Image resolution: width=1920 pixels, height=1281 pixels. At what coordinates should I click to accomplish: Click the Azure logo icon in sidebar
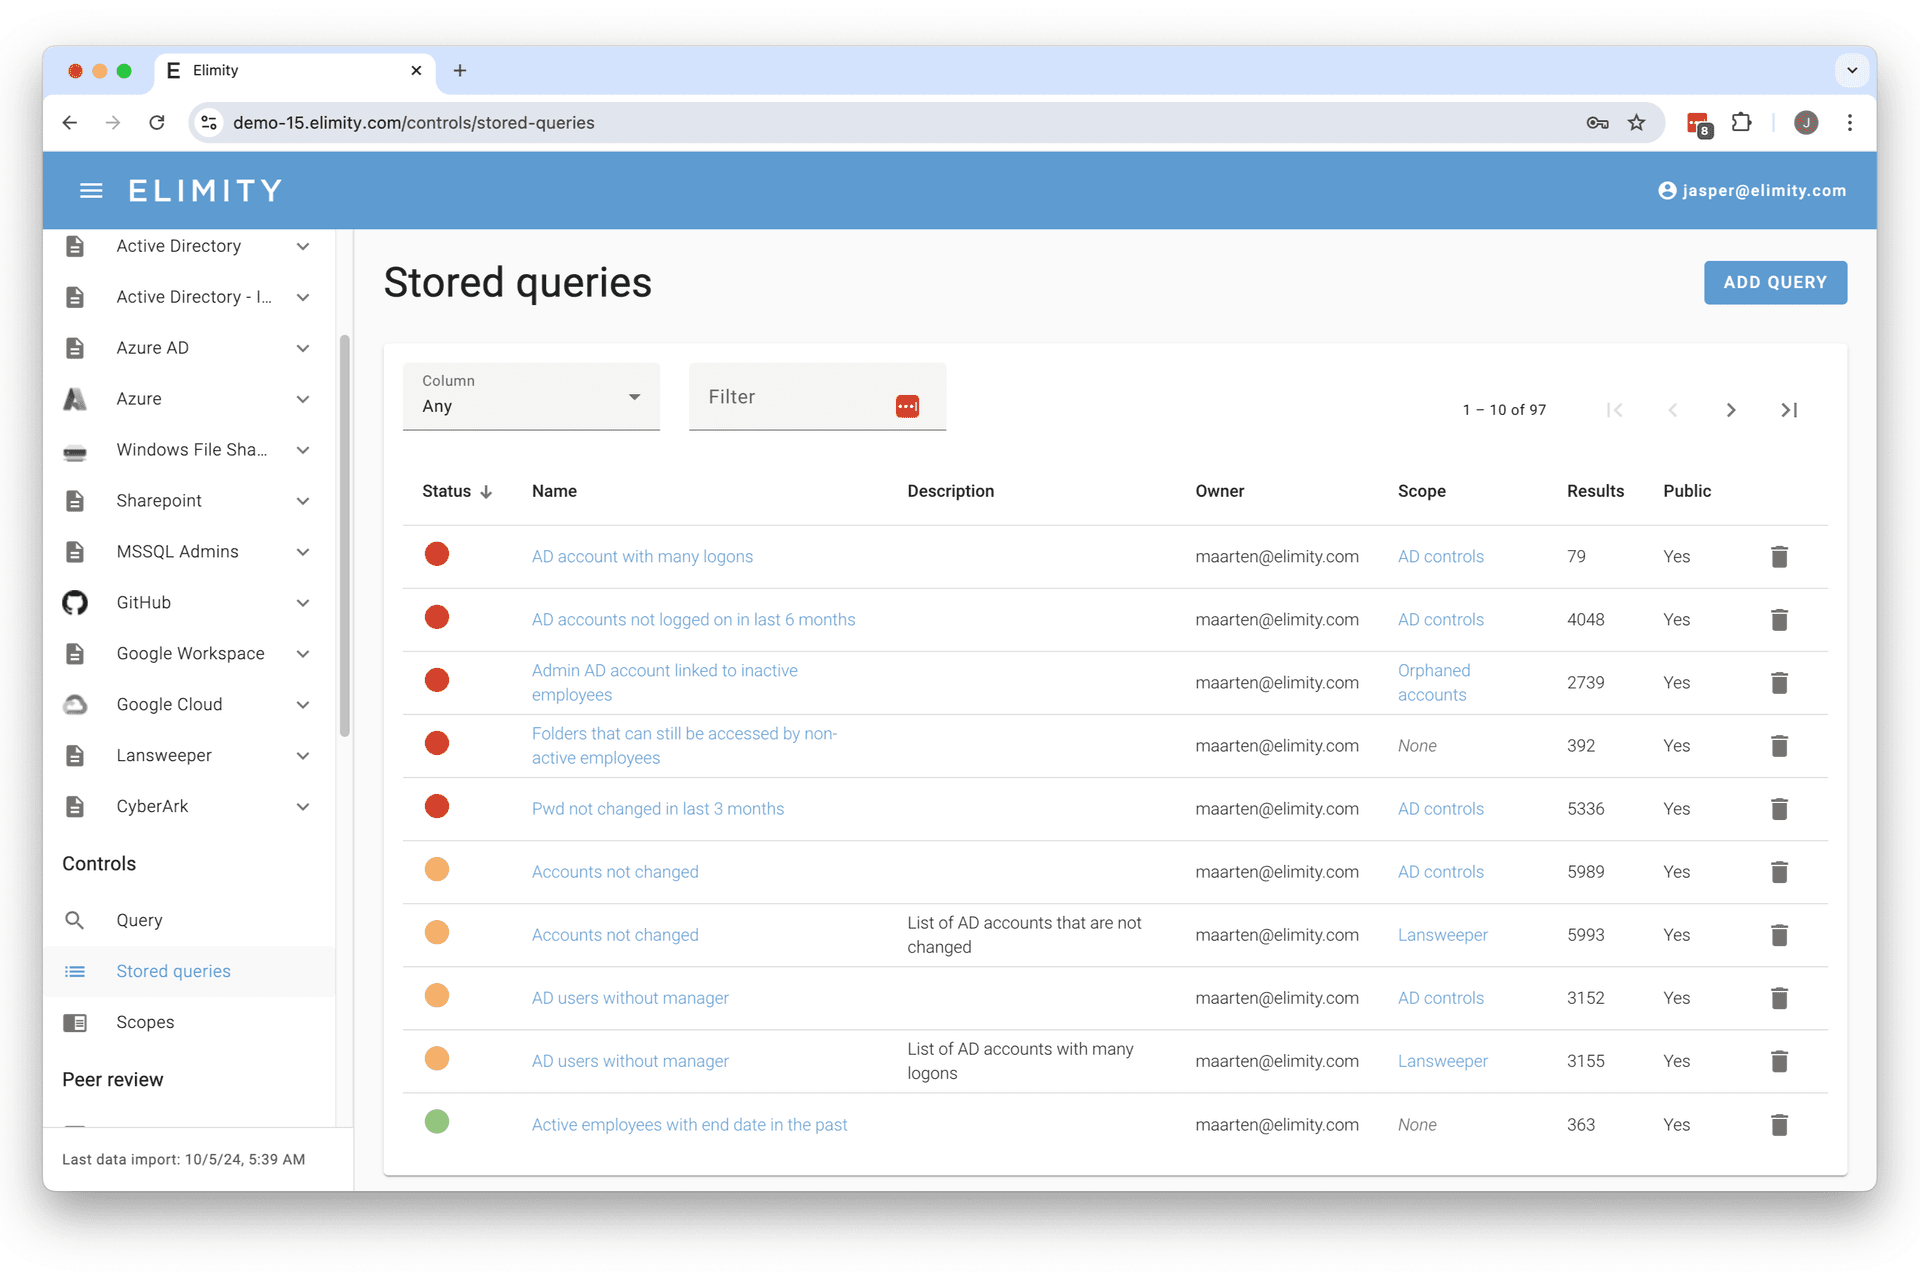(x=75, y=399)
